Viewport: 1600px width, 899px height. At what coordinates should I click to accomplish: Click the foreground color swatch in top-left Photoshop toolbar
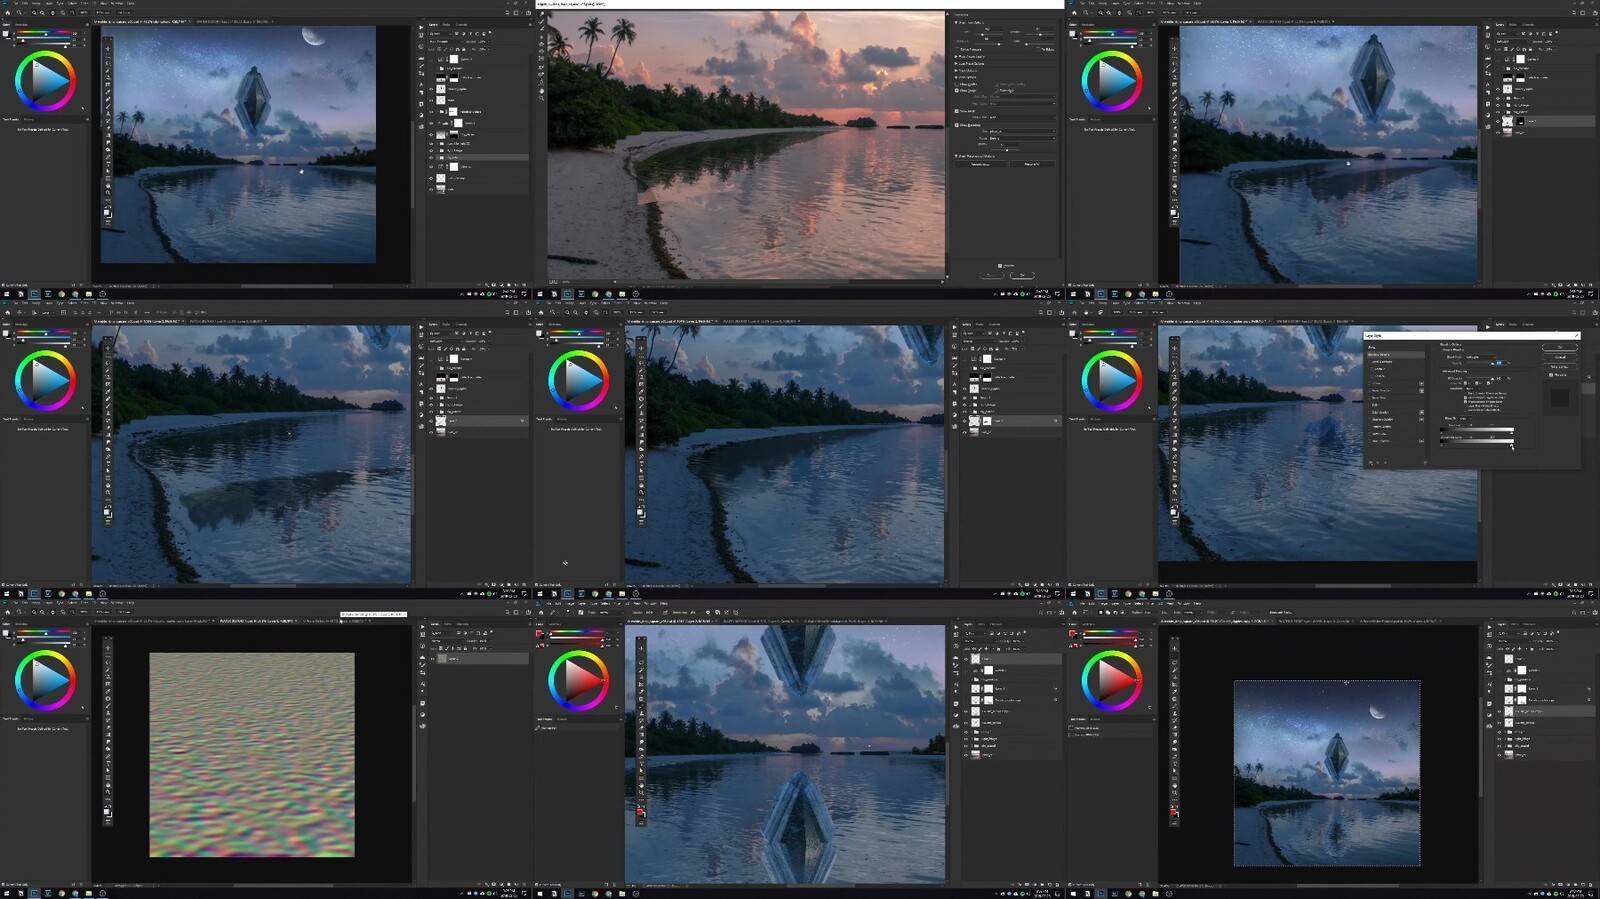point(106,211)
